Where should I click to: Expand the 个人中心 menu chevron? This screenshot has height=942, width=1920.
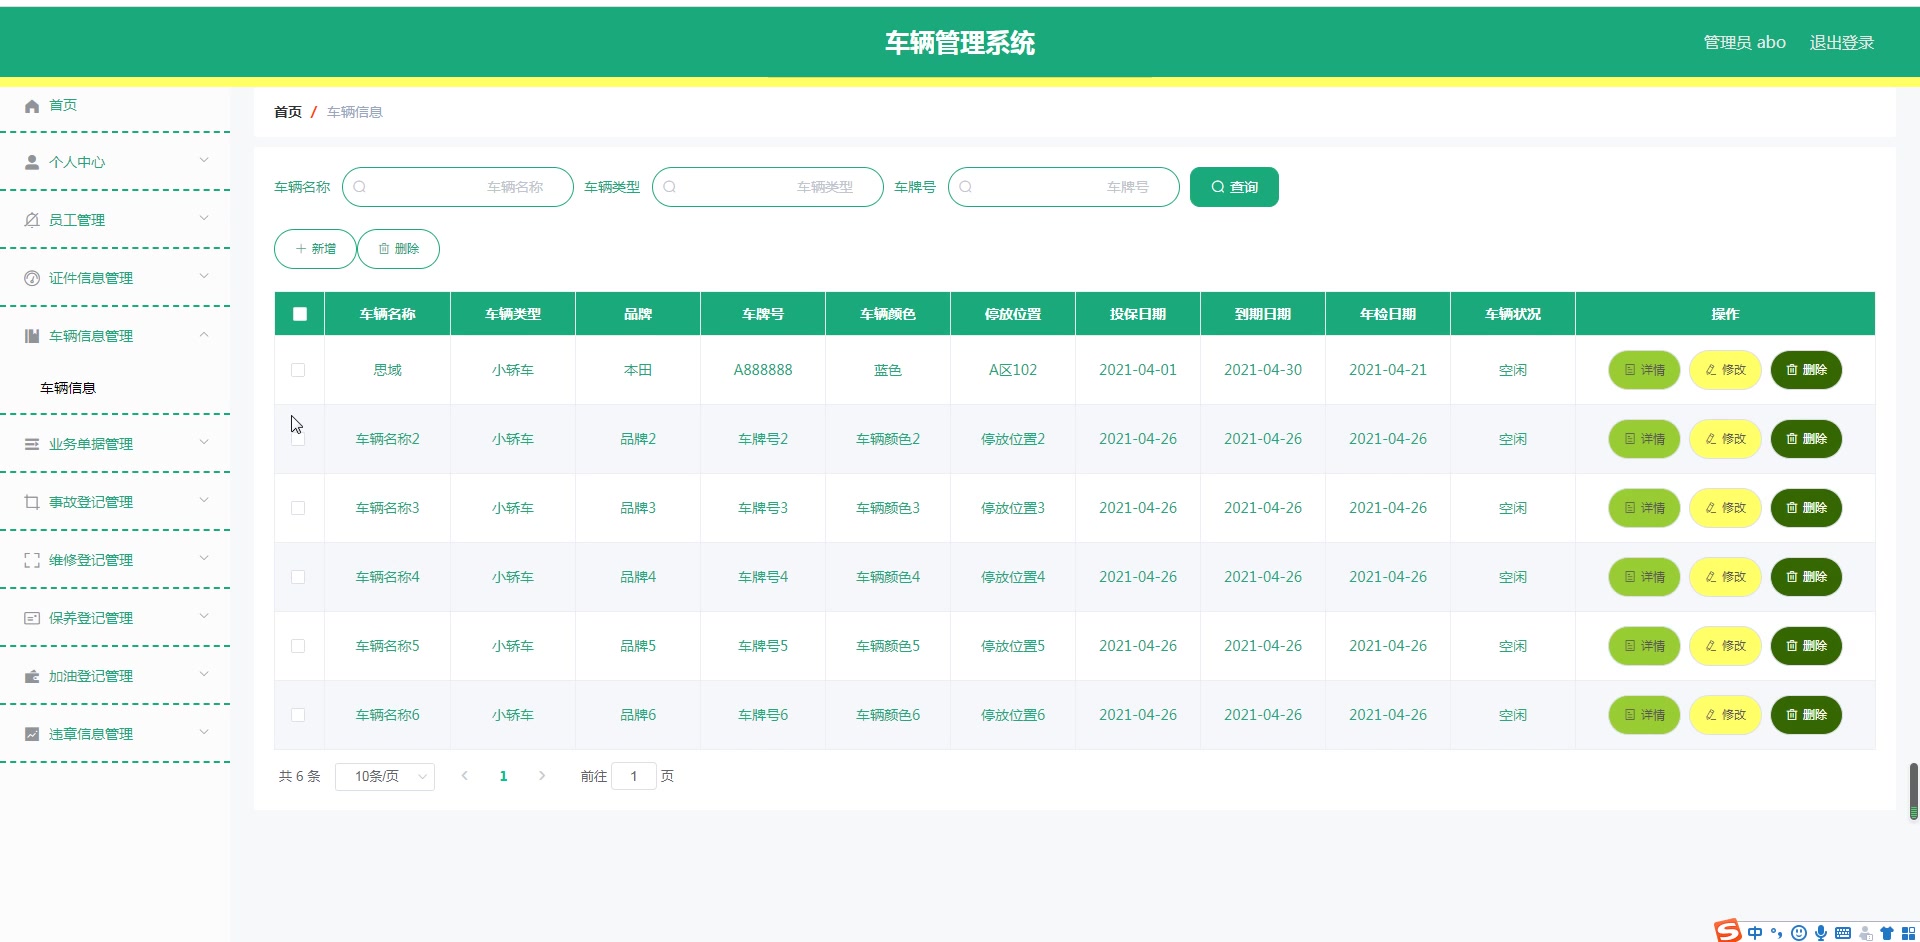pyautogui.click(x=204, y=160)
